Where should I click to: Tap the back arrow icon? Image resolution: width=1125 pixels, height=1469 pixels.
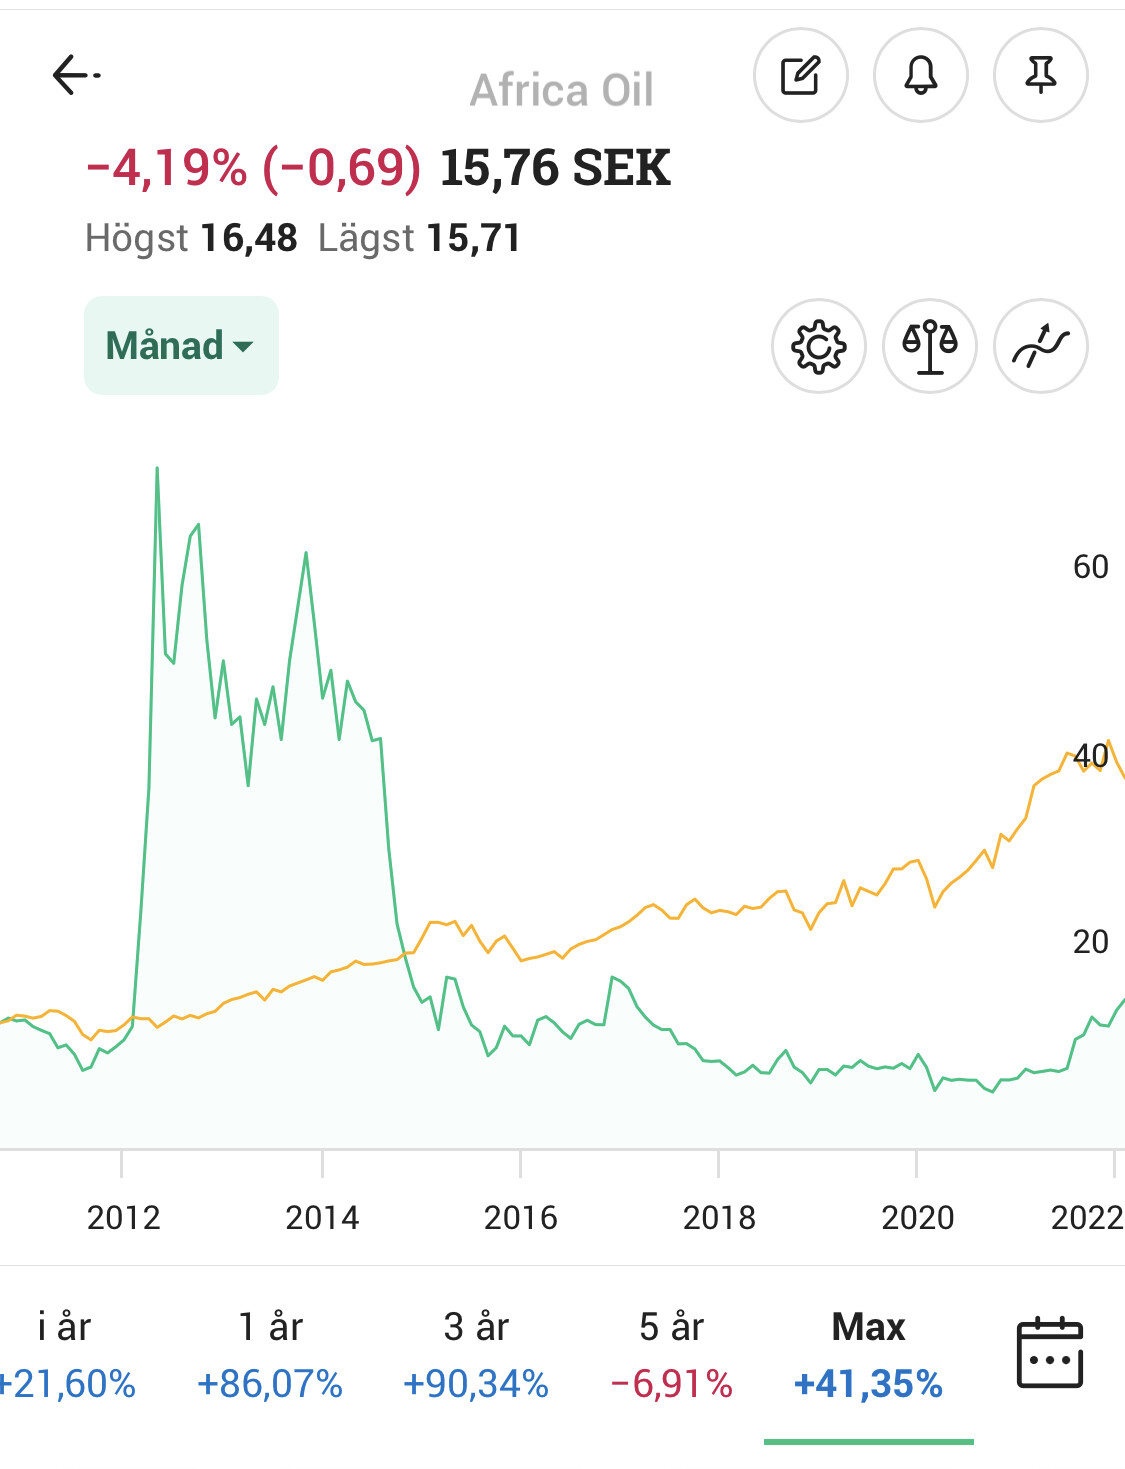[x=75, y=75]
